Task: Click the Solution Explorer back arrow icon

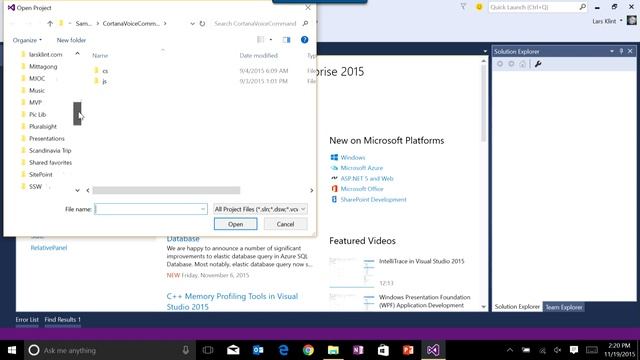Action: coord(500,64)
